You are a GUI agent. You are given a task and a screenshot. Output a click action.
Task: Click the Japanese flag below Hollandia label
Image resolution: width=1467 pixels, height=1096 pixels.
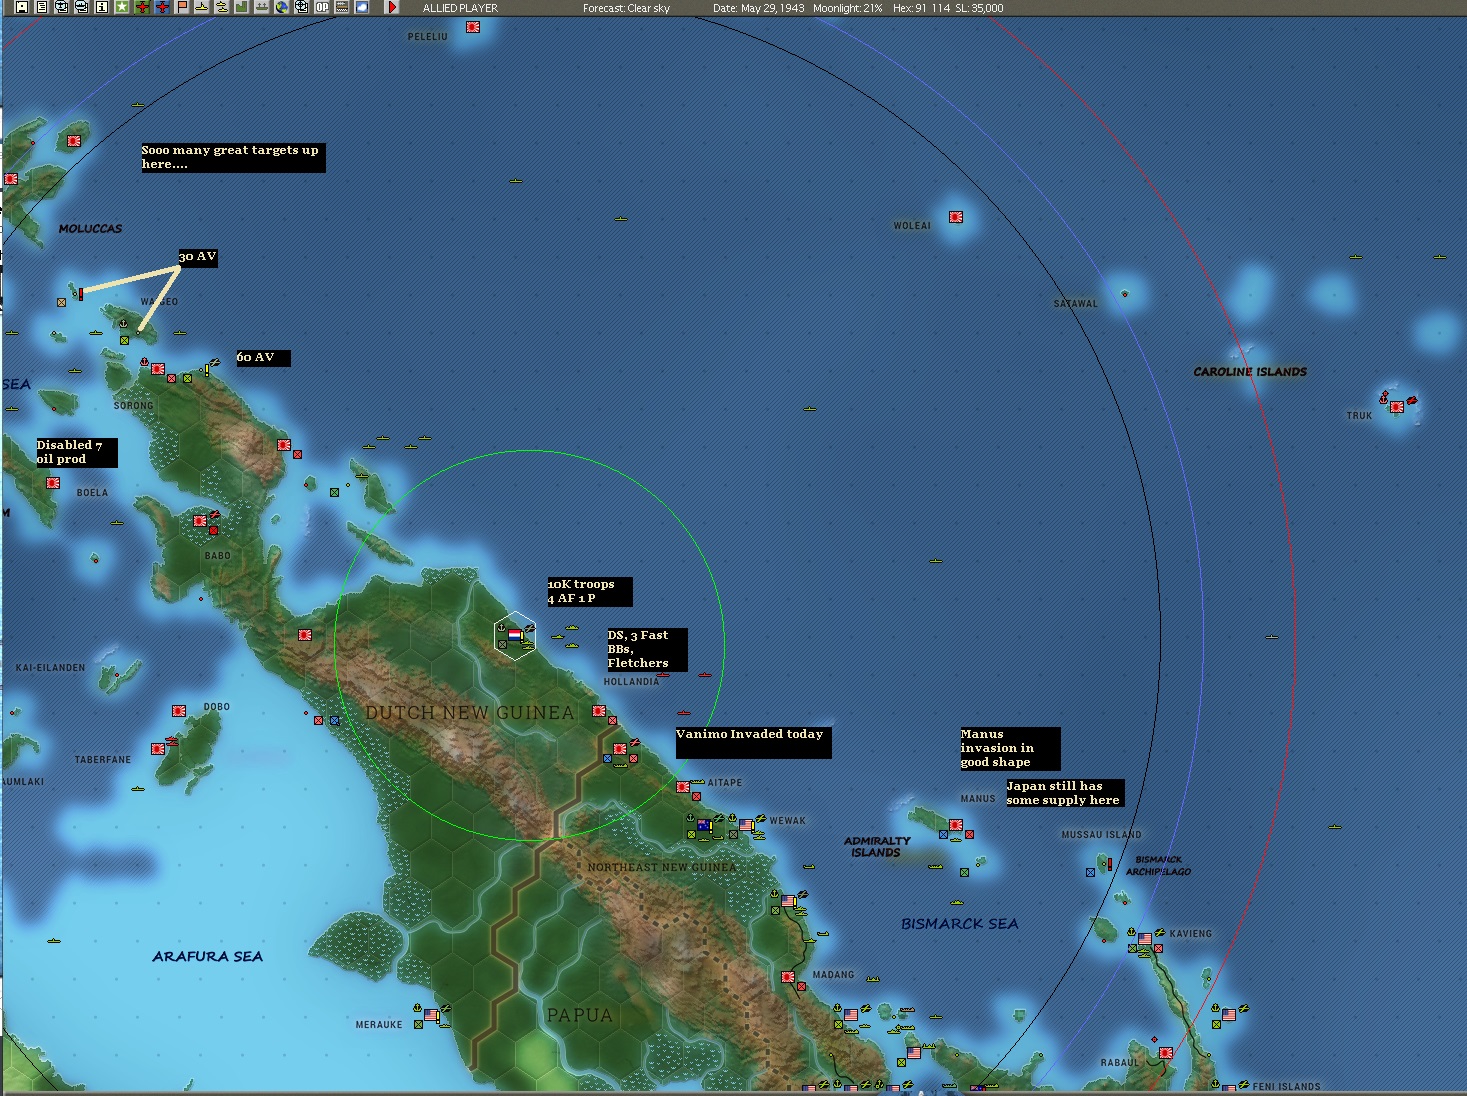(x=599, y=711)
